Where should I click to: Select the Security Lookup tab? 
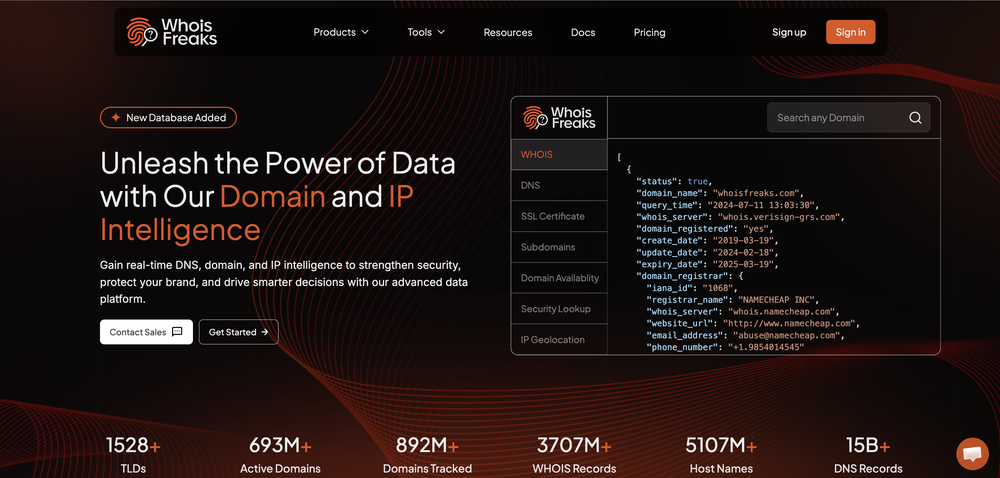coord(559,309)
